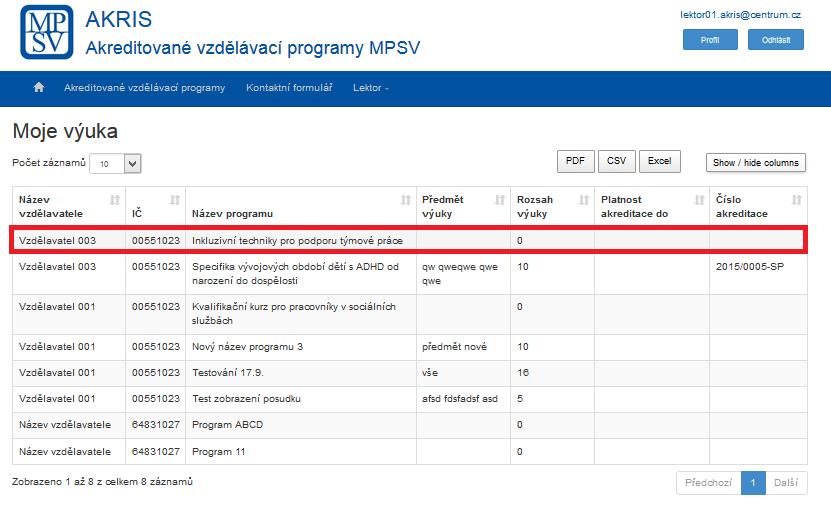Click subject cell 'předmět nové'
The height and width of the screenshot is (513, 831).
(463, 347)
